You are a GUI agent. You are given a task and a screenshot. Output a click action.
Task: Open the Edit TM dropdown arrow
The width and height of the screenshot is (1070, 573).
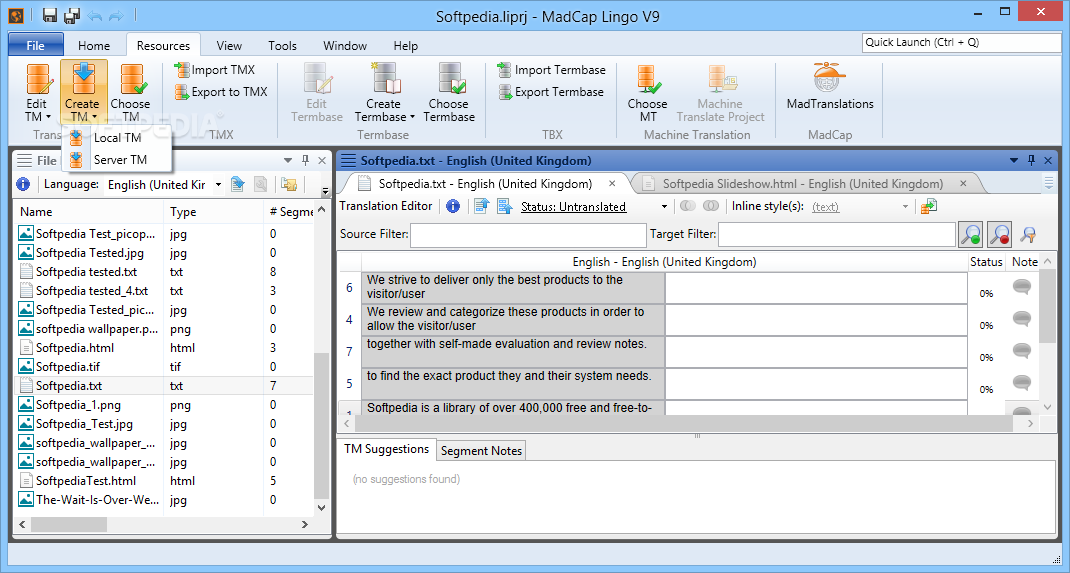tap(48, 117)
